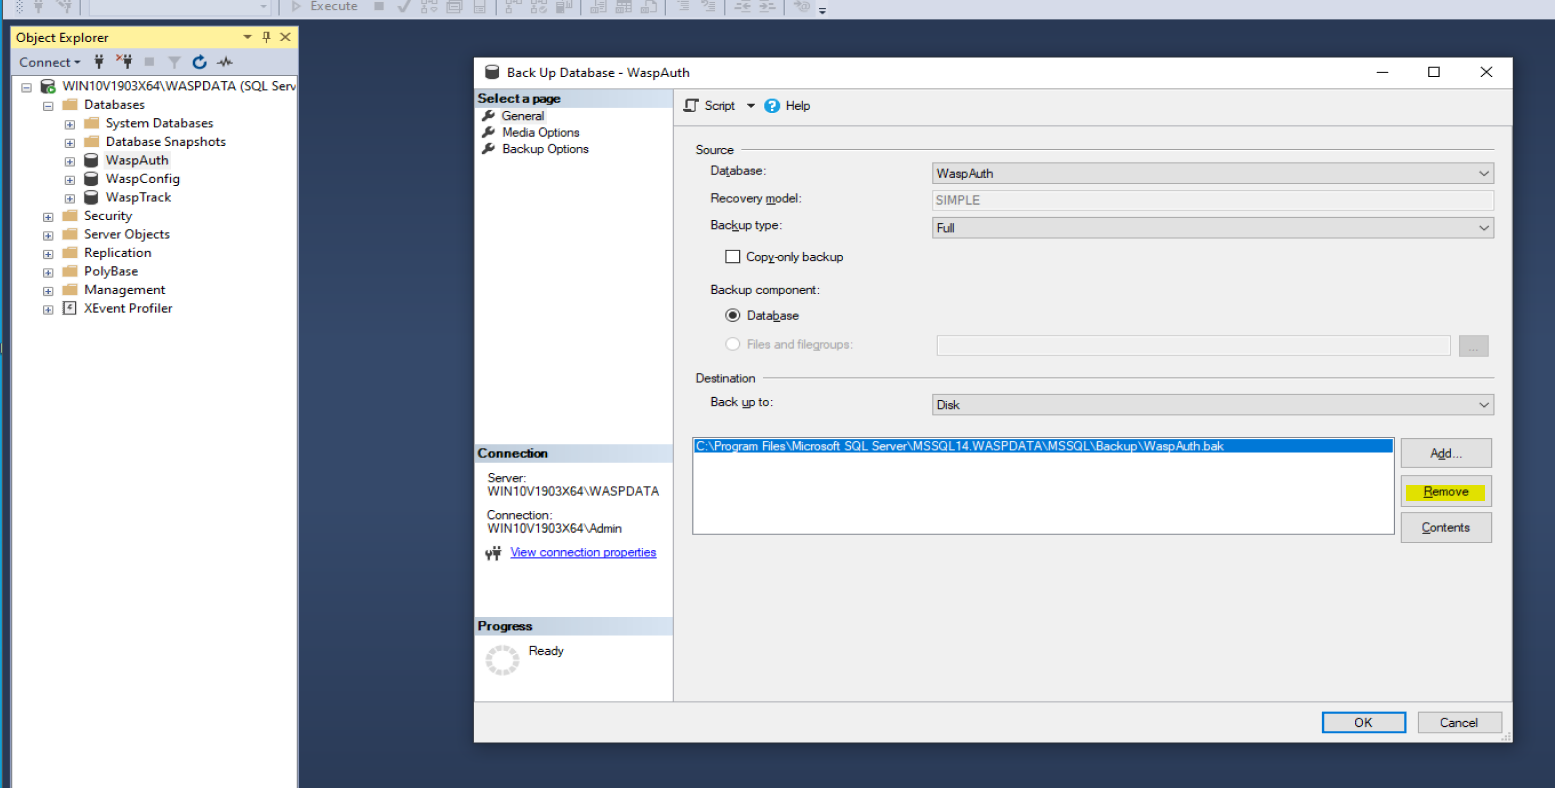Open the Backup type dropdown showing Full
The height and width of the screenshot is (788, 1555).
pyautogui.click(x=1213, y=228)
